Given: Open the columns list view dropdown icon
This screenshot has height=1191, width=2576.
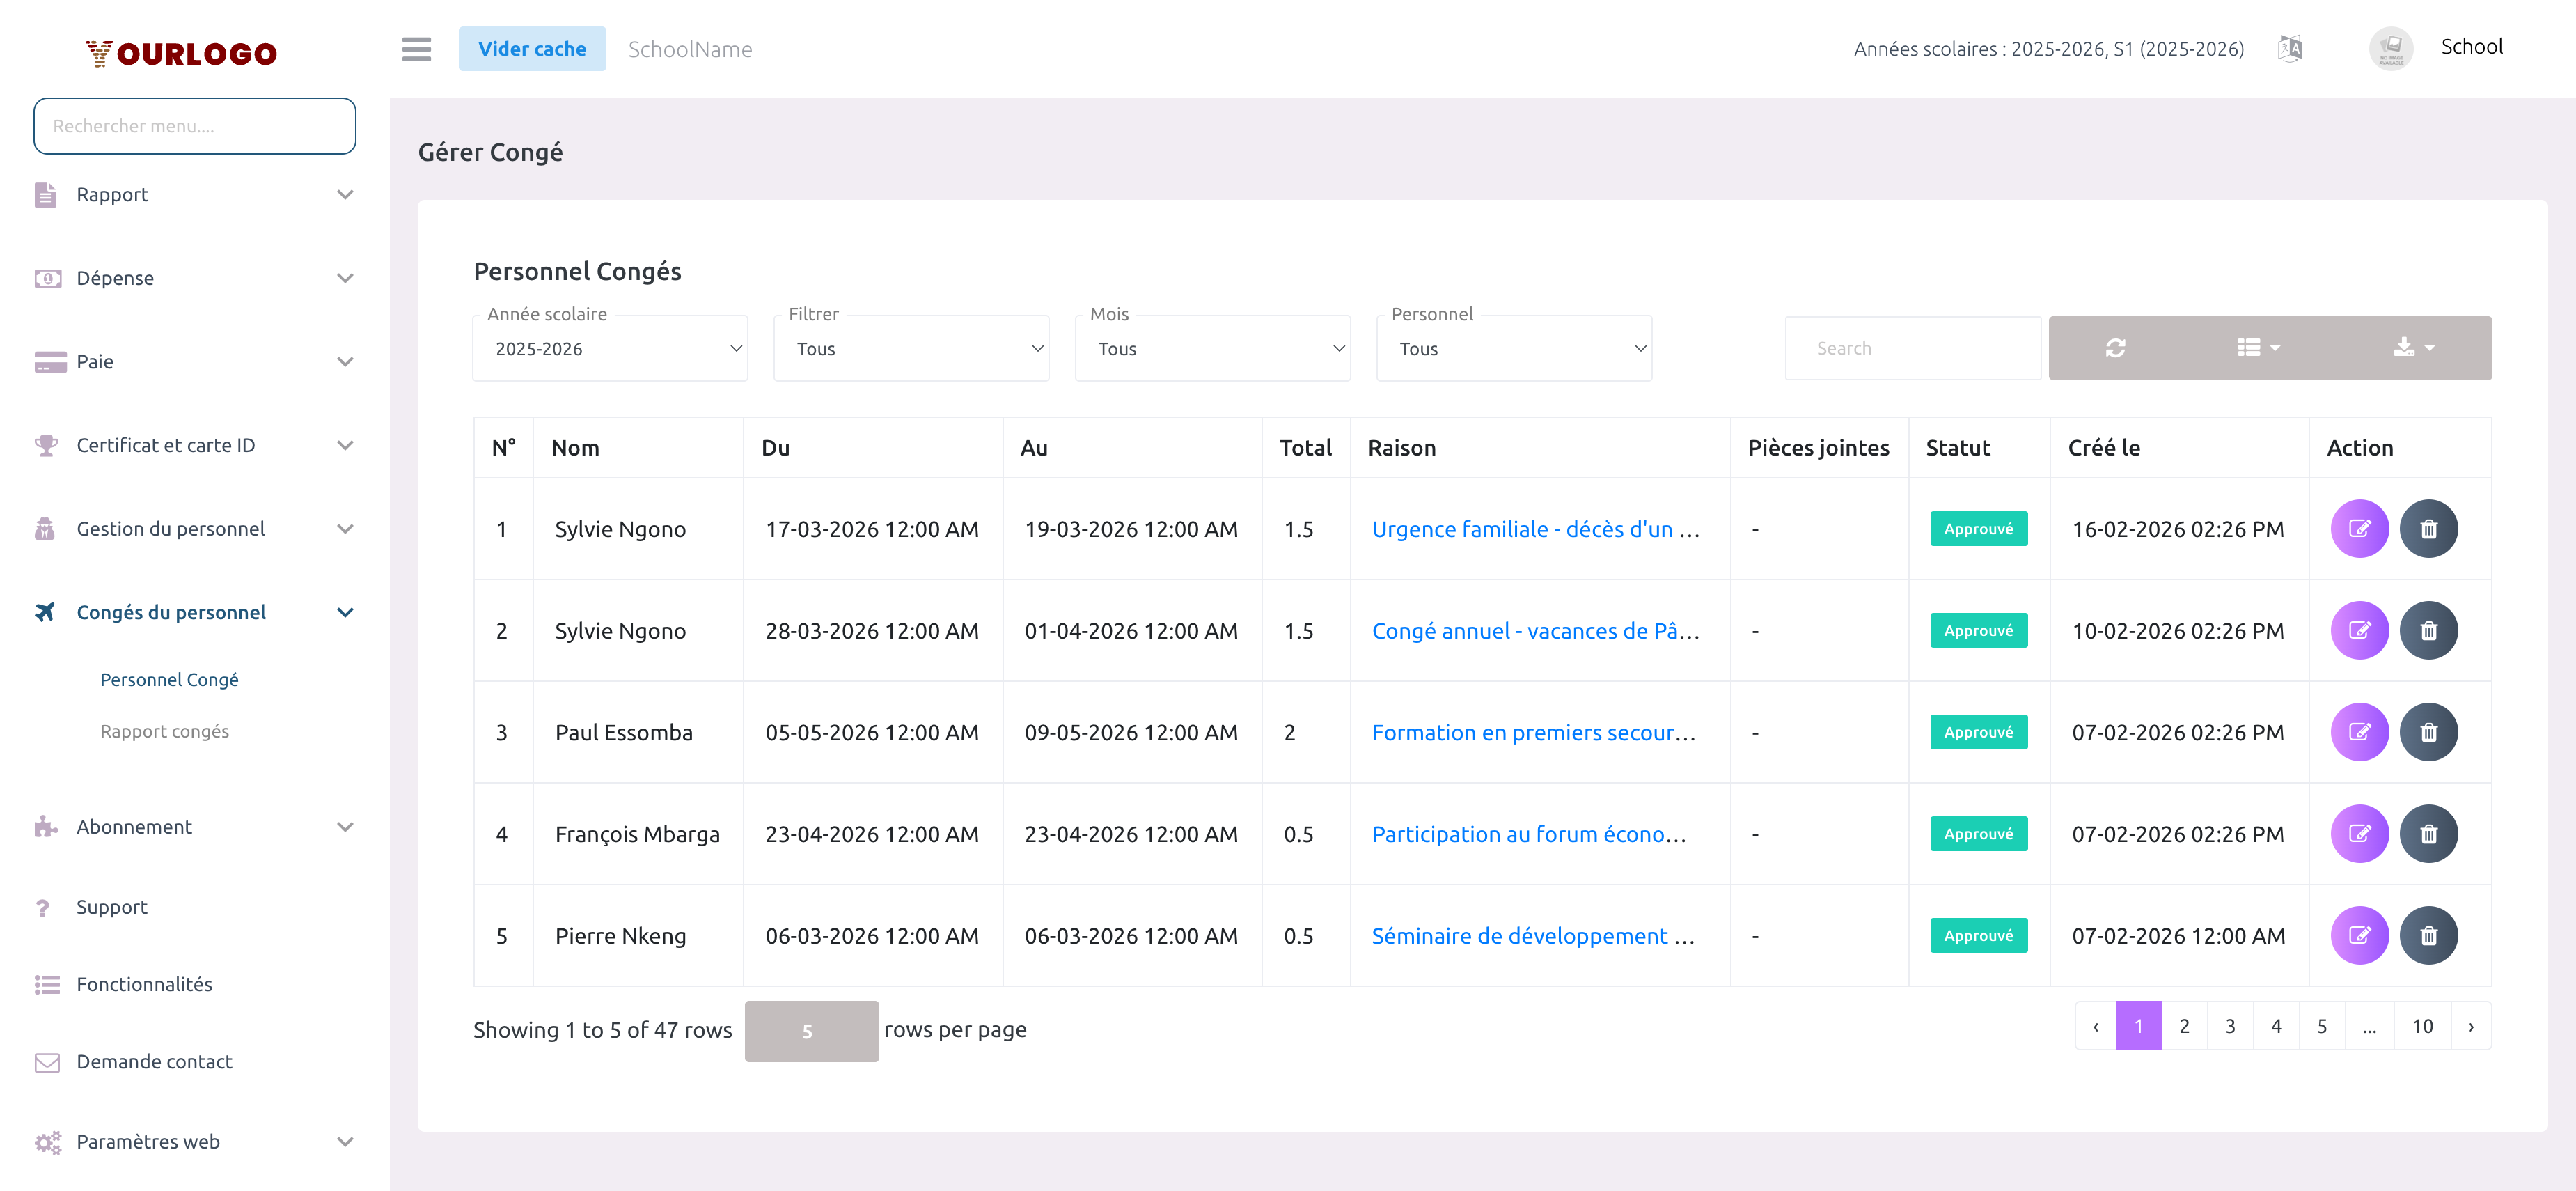Looking at the screenshot, I should tap(2257, 348).
